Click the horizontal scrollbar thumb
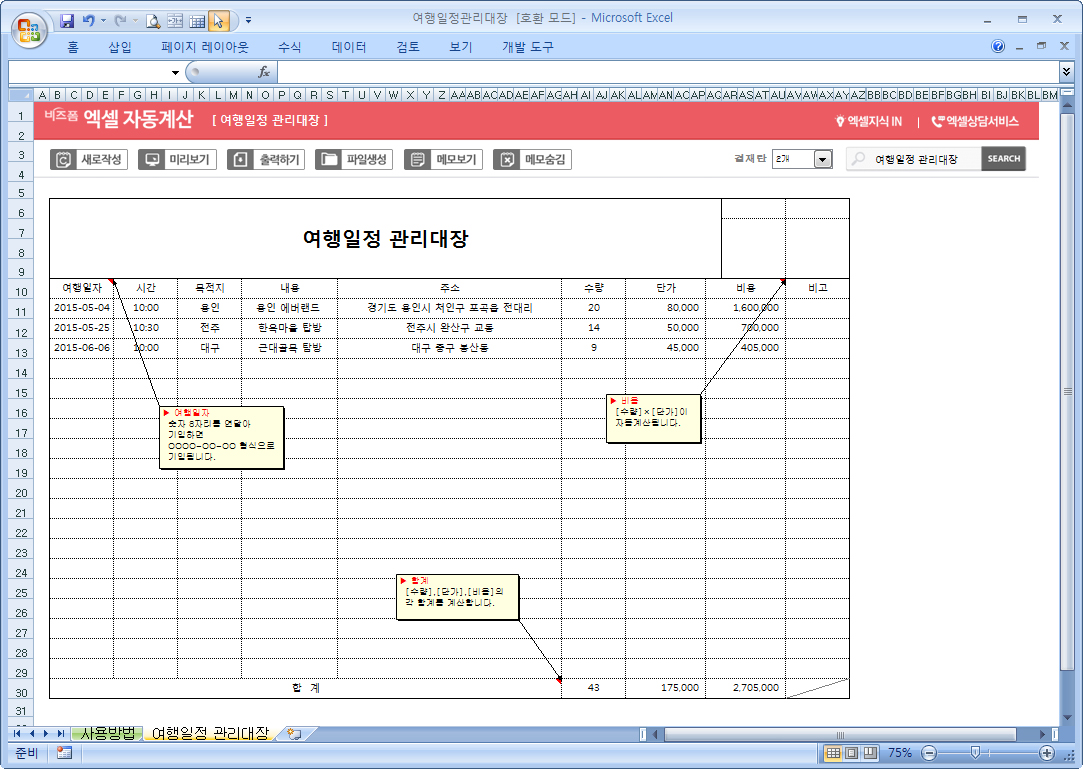The height and width of the screenshot is (769, 1083). pyautogui.click(x=840, y=734)
